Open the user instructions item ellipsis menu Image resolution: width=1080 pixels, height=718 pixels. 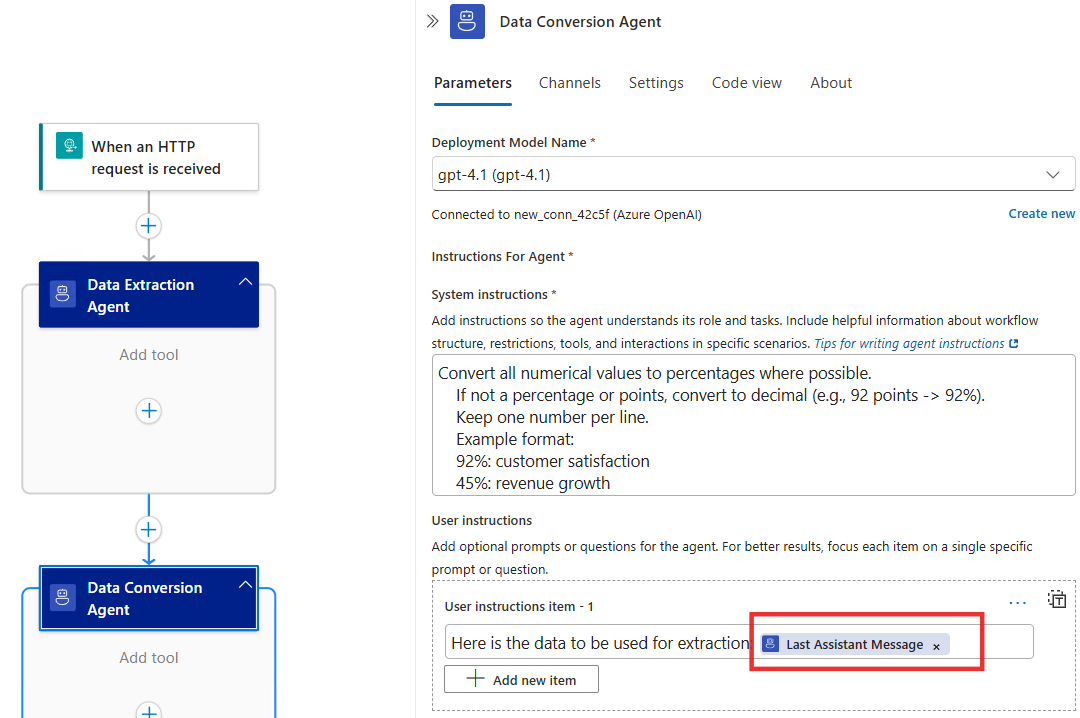(1017, 601)
